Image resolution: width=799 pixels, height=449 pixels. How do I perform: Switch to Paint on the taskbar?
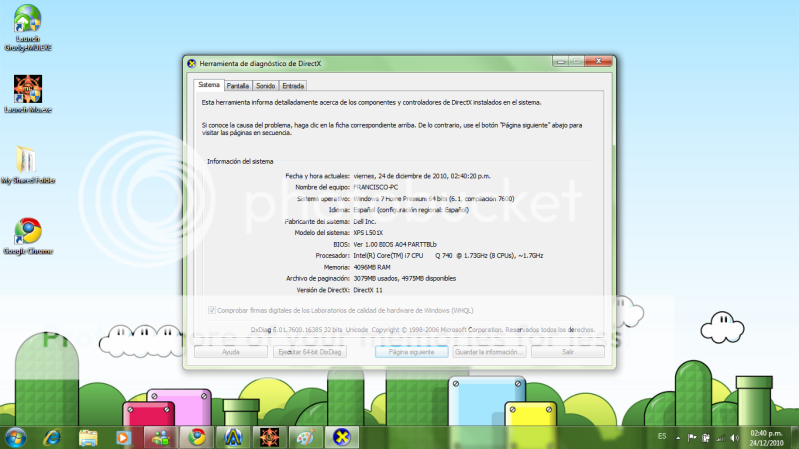(x=306, y=437)
